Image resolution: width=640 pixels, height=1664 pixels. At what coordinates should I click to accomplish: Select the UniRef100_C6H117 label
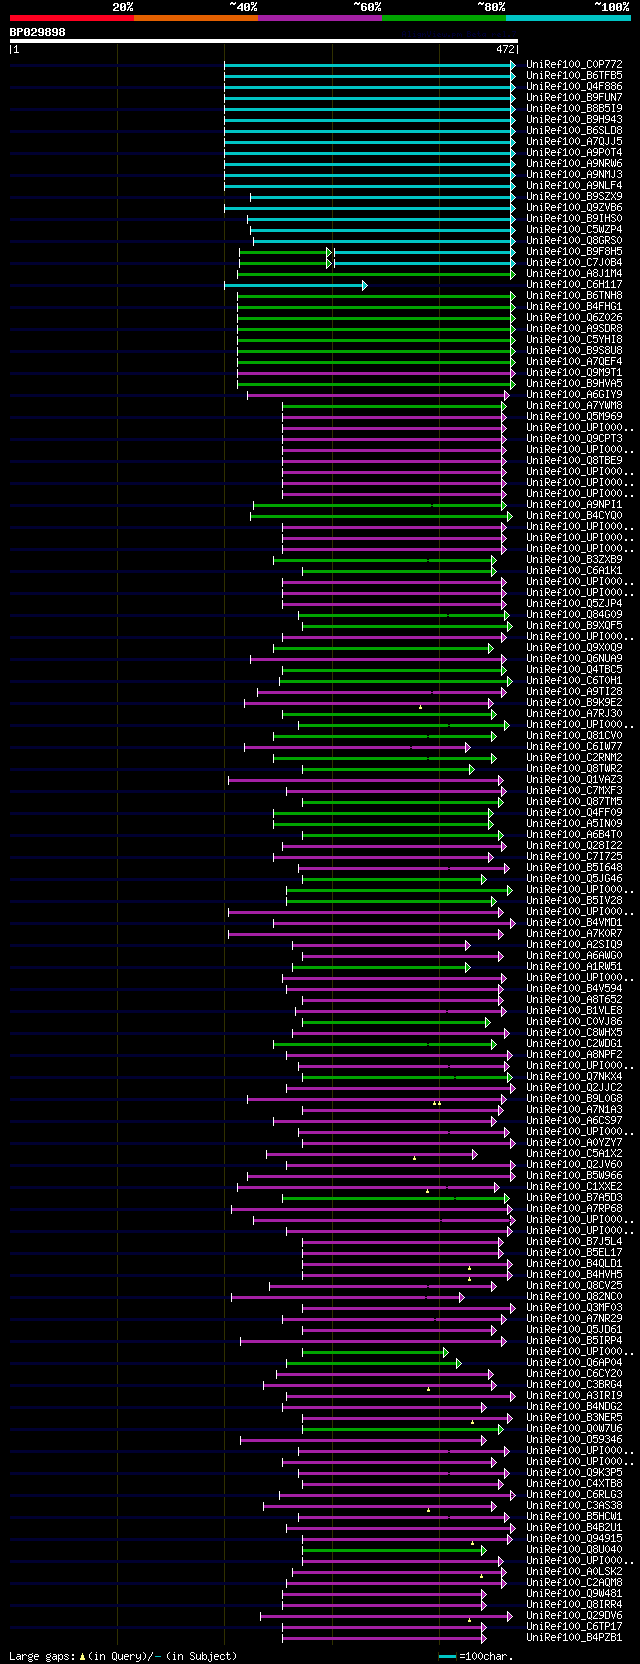tap(574, 284)
